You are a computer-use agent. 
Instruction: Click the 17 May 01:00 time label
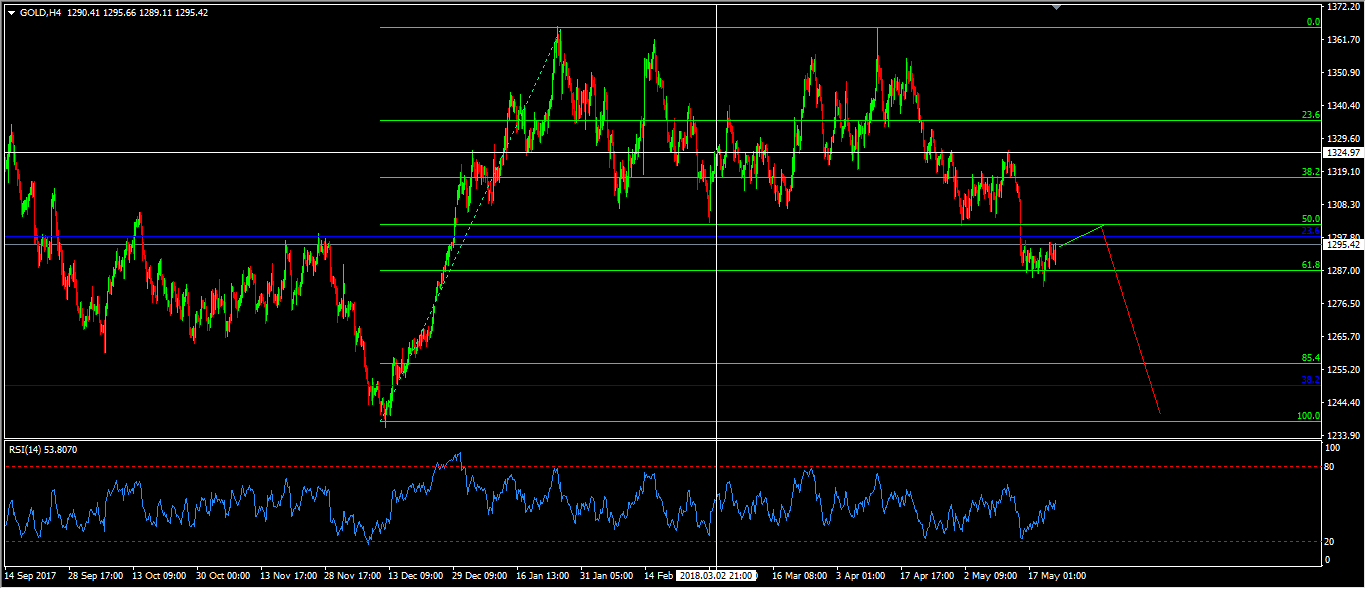click(x=1058, y=576)
